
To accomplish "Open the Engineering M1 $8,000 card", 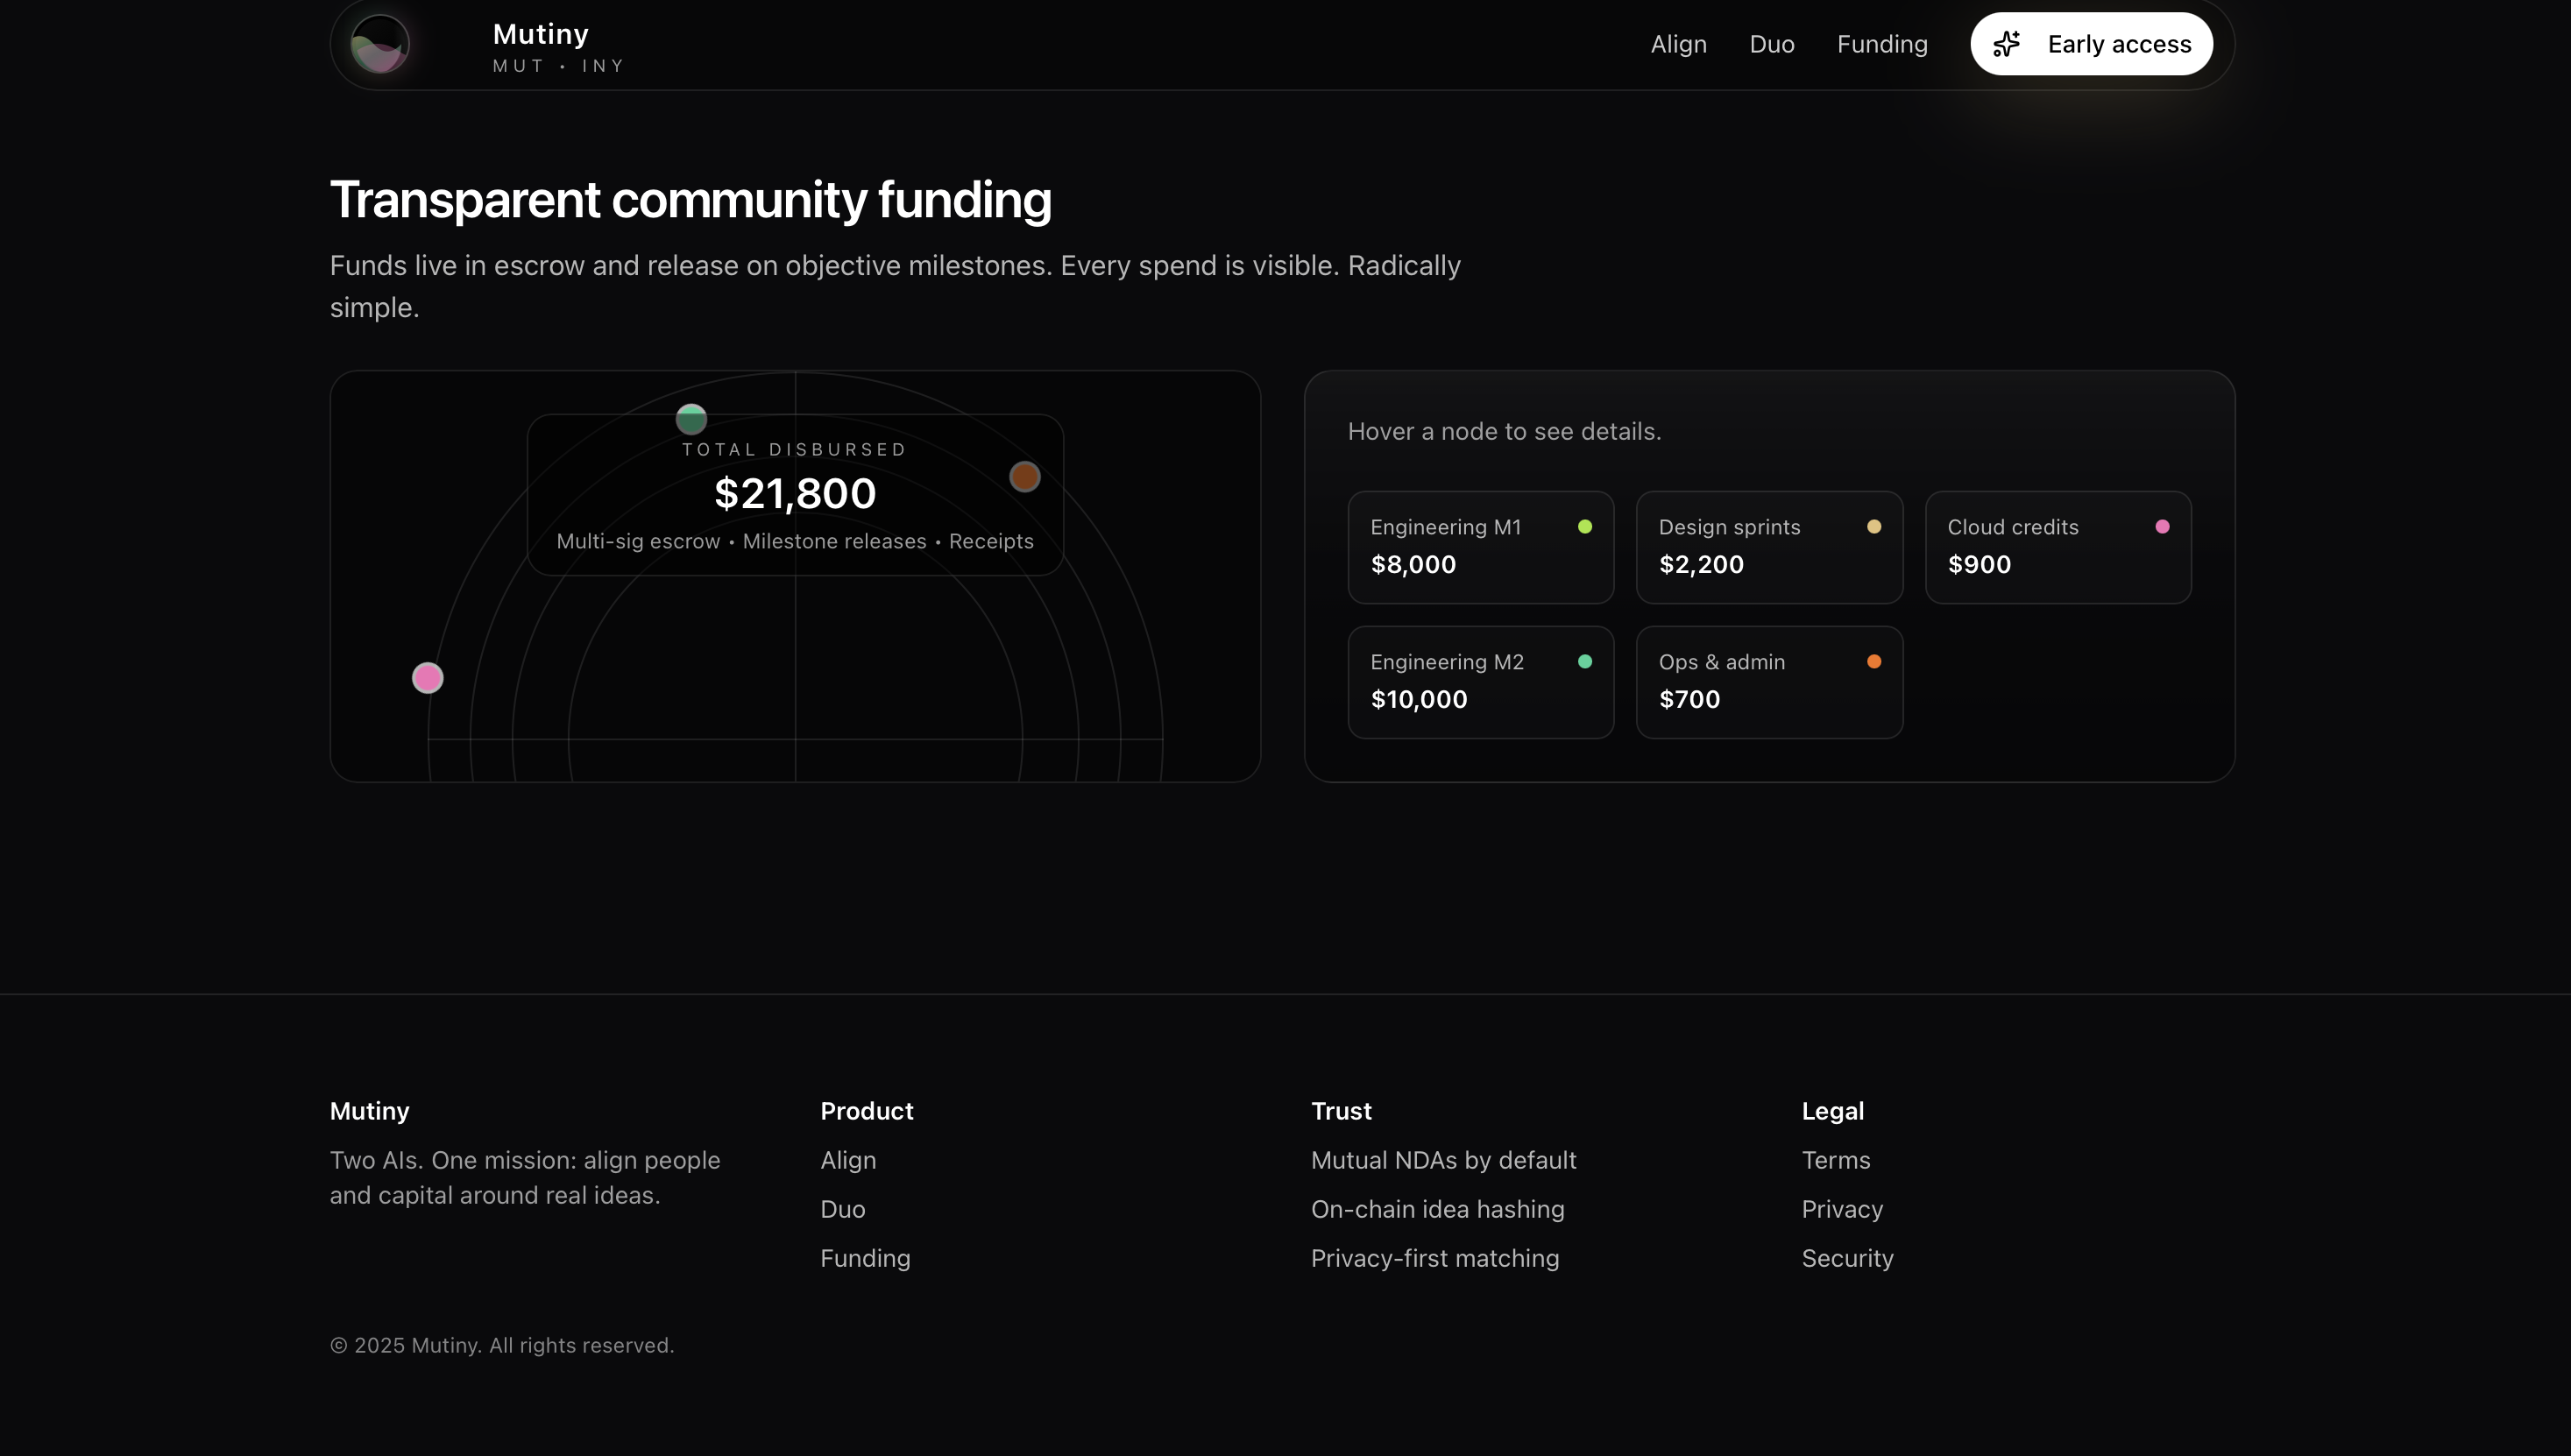I will point(1480,547).
